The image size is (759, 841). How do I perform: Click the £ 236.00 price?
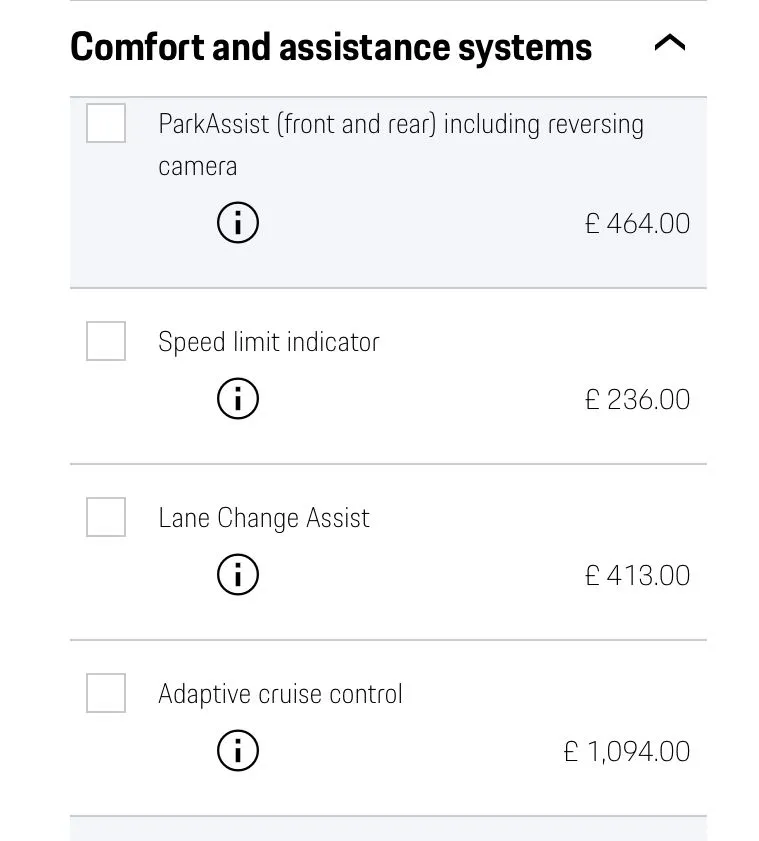coord(637,399)
